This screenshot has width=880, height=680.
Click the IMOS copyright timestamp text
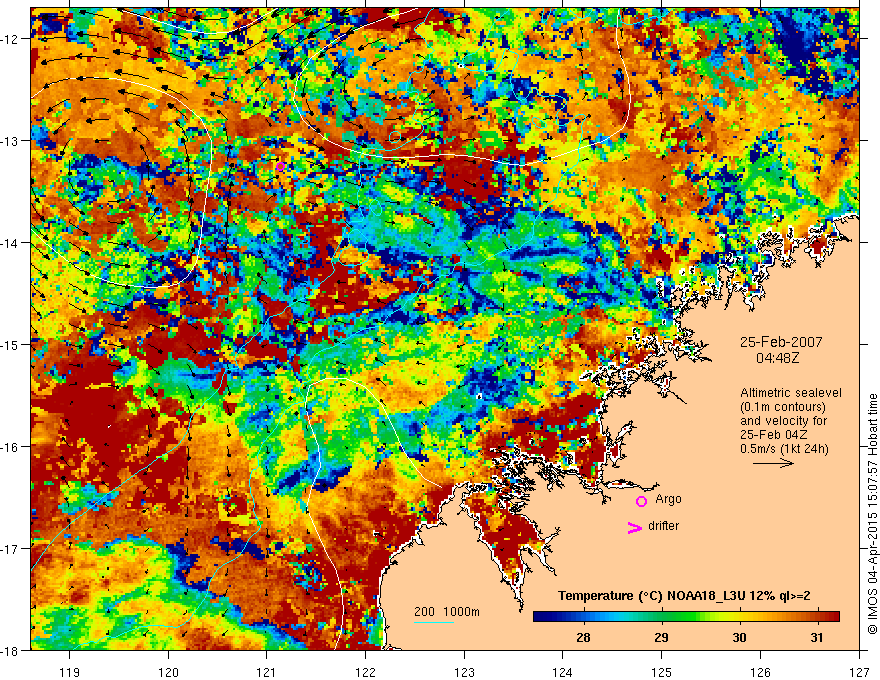[872, 514]
